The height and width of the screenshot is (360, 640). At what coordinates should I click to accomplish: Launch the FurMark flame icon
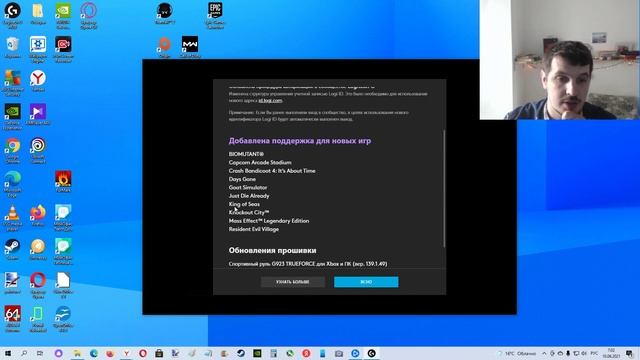(63, 182)
